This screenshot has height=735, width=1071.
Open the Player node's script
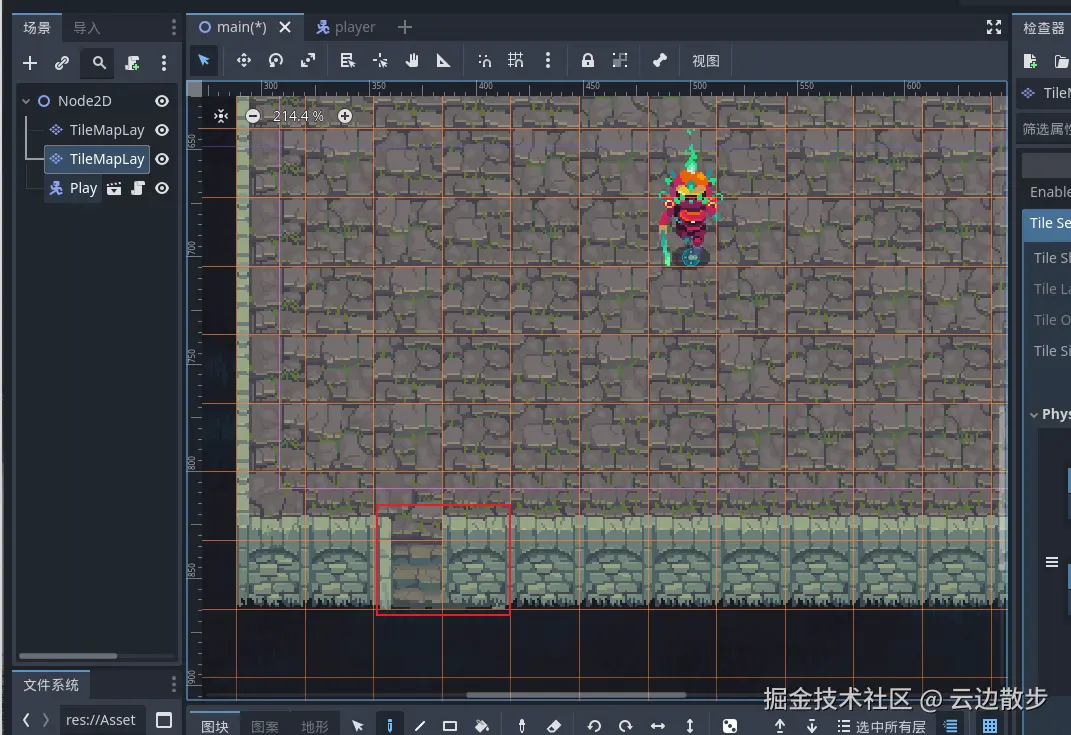(x=138, y=189)
